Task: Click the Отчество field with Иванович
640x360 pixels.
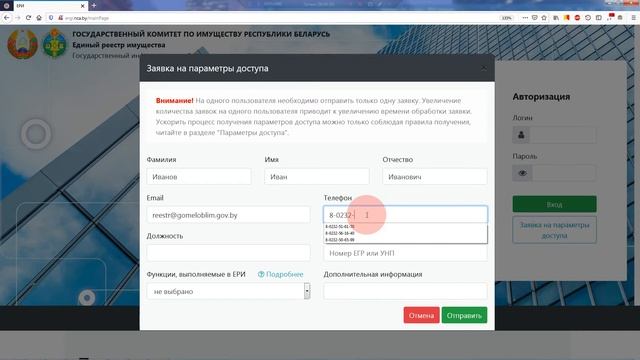Action: [435, 177]
